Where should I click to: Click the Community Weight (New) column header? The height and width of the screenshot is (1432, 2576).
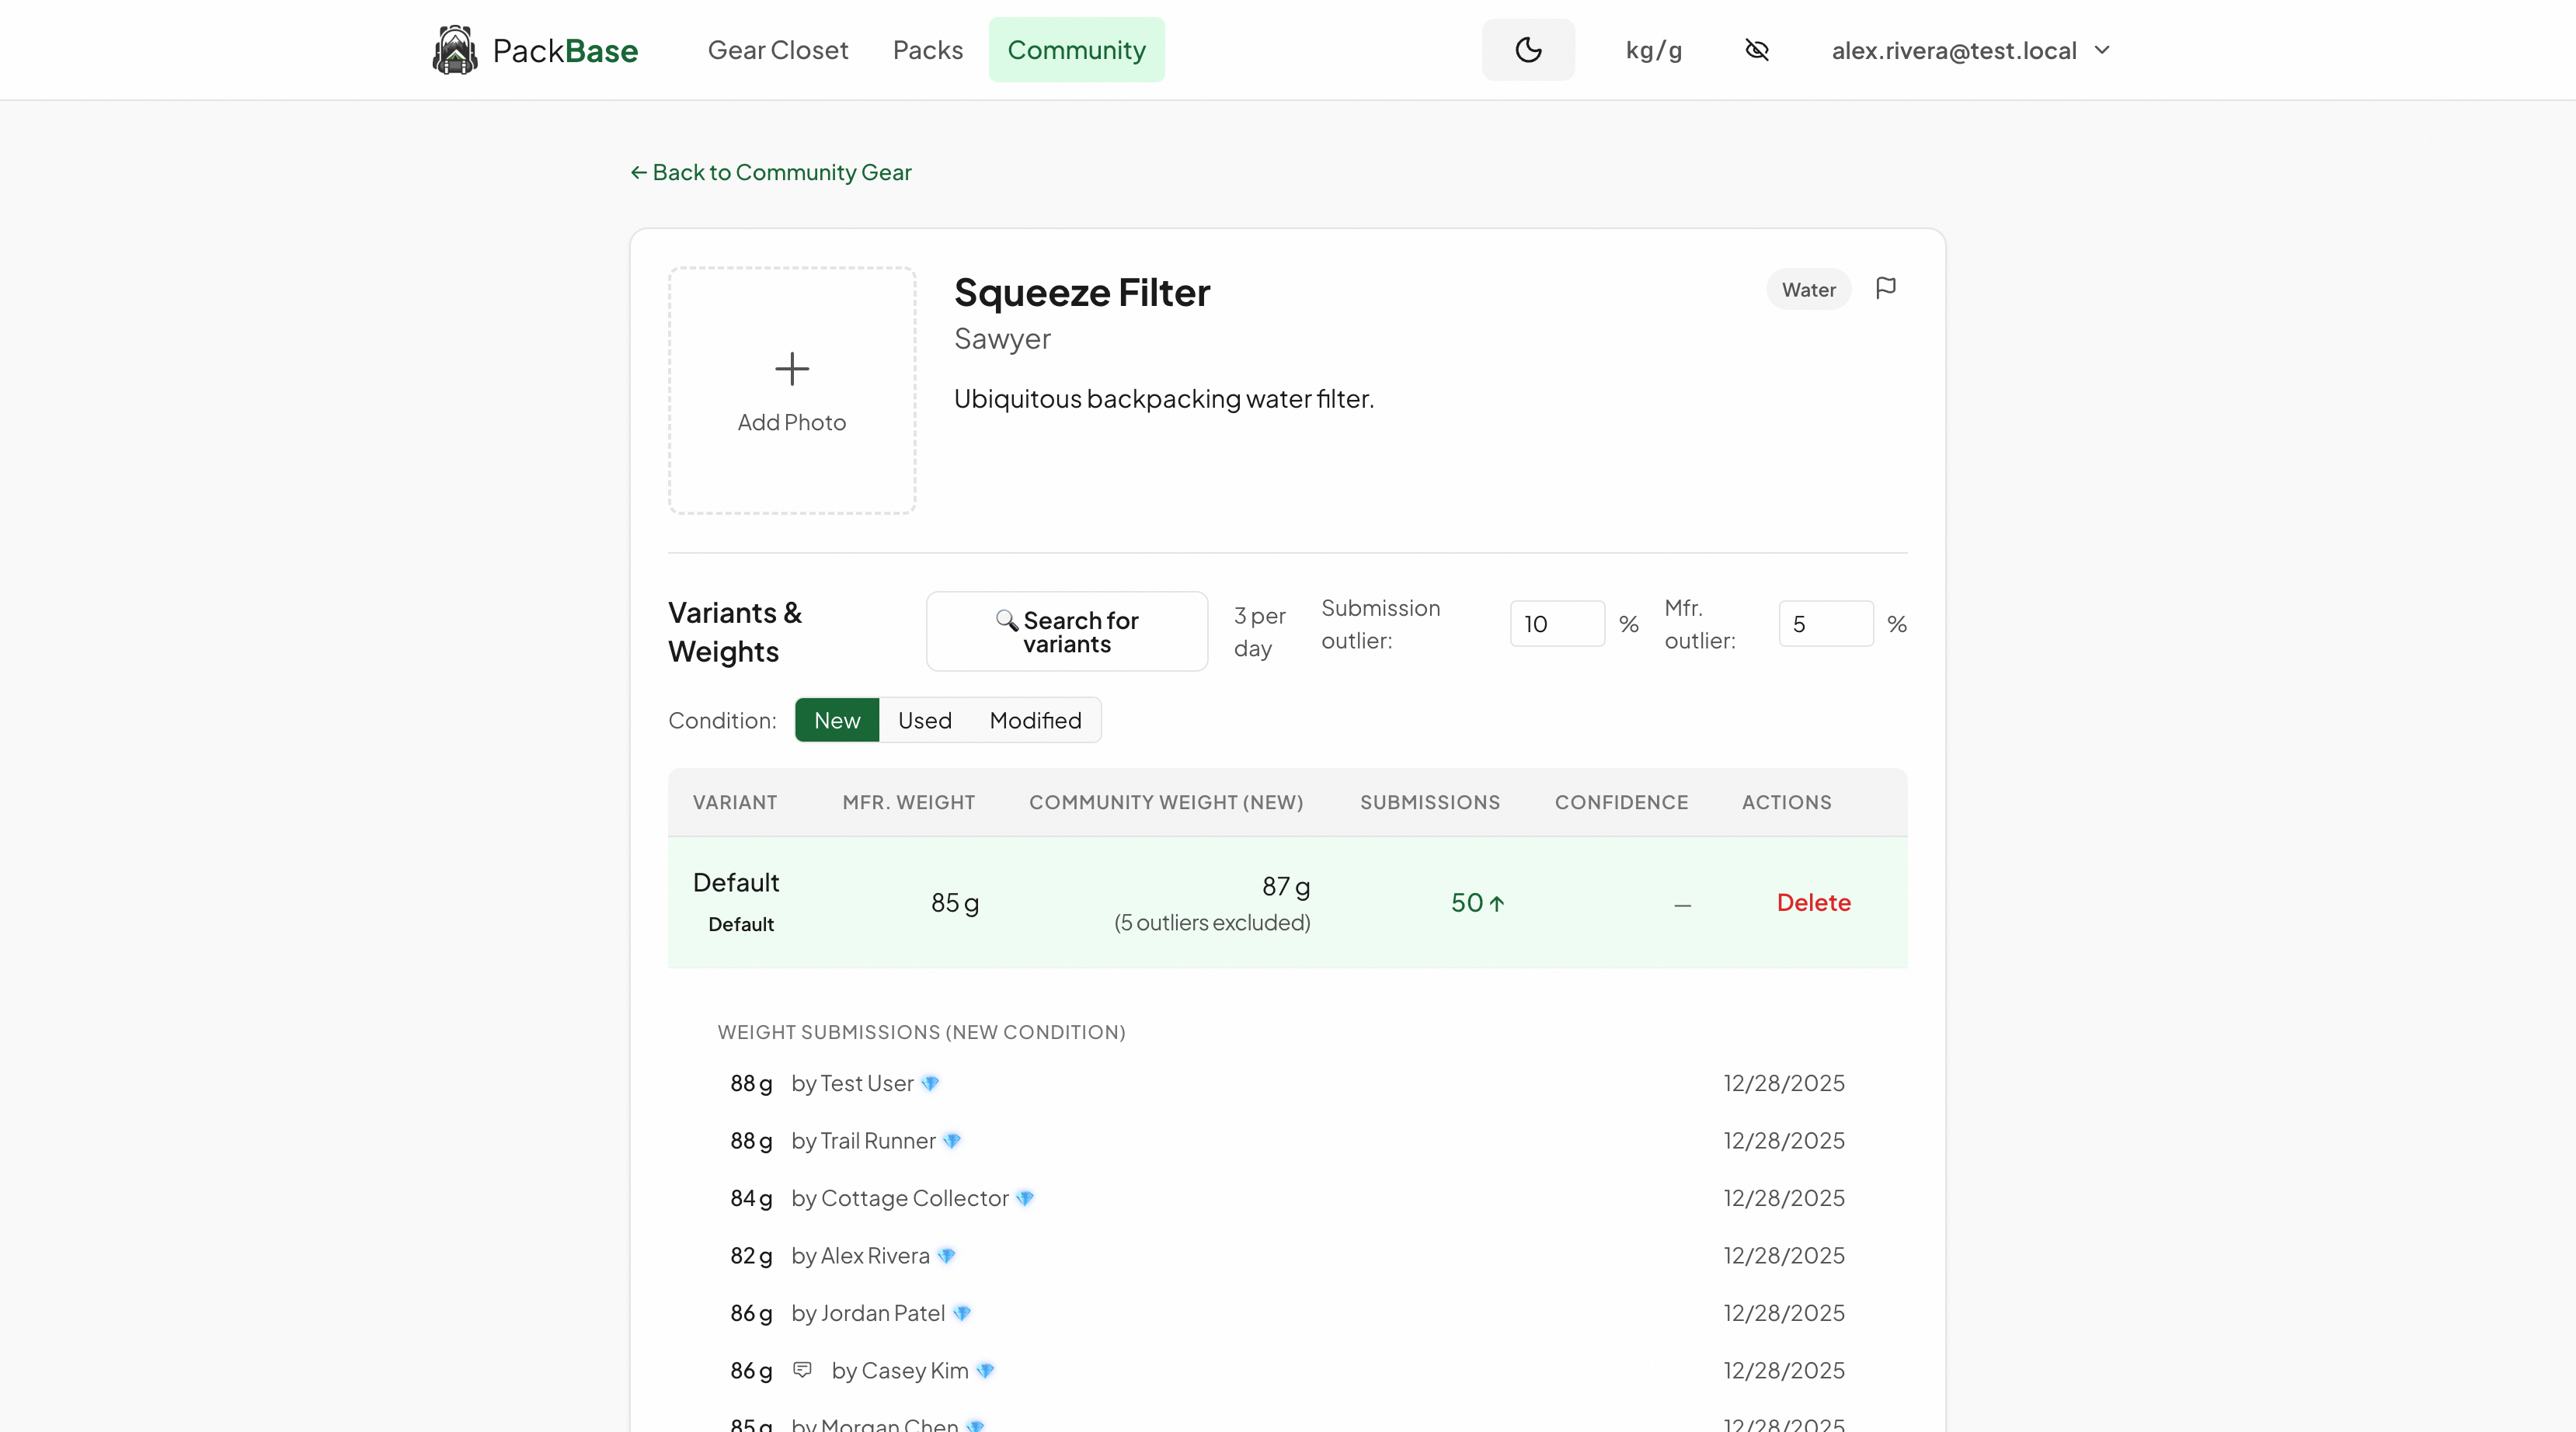(1166, 802)
